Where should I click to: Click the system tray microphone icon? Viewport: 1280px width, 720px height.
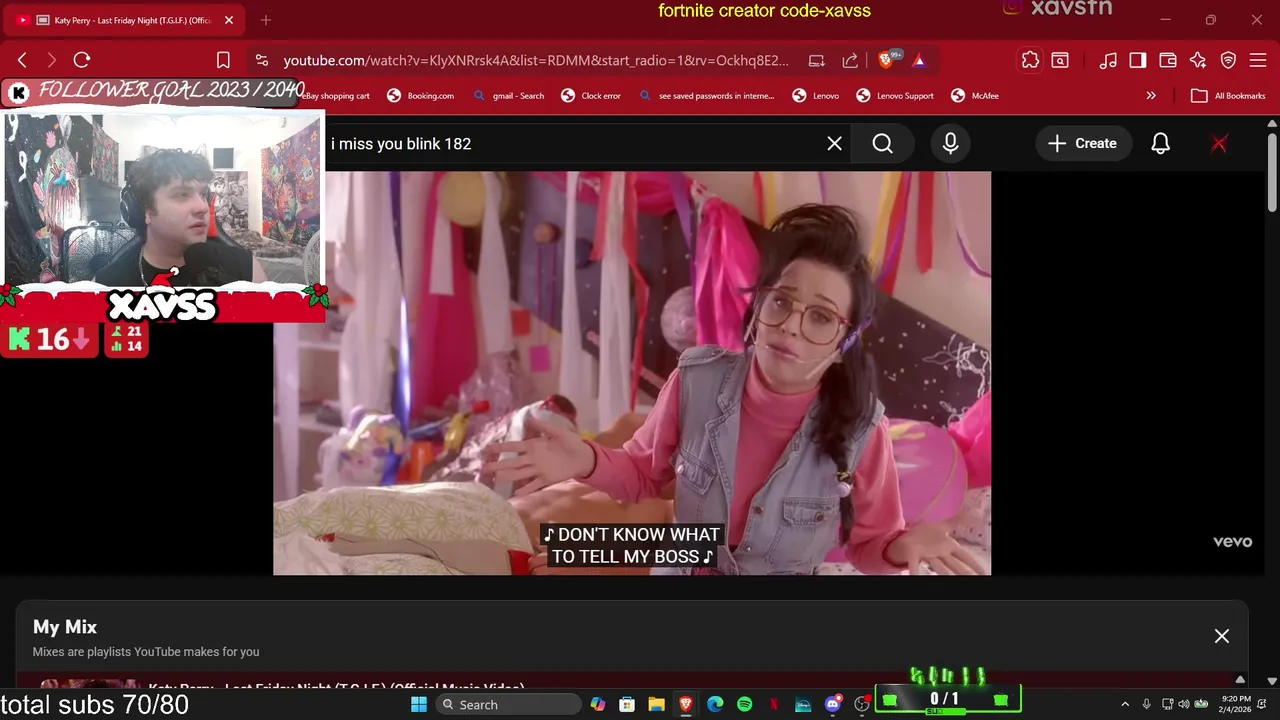tap(1146, 704)
